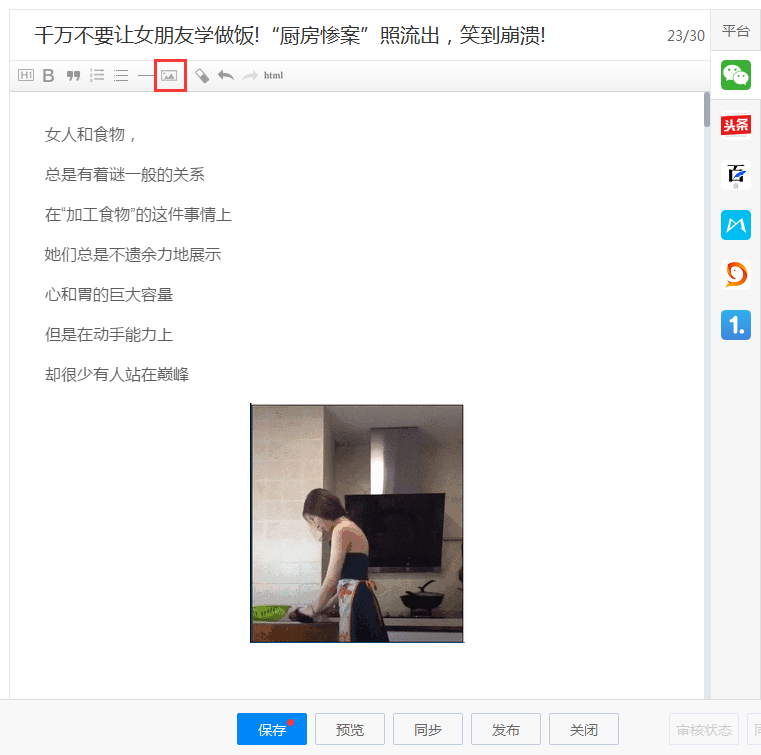The height and width of the screenshot is (755, 761).
Task: Create an unordered bullet list
Action: (121, 76)
